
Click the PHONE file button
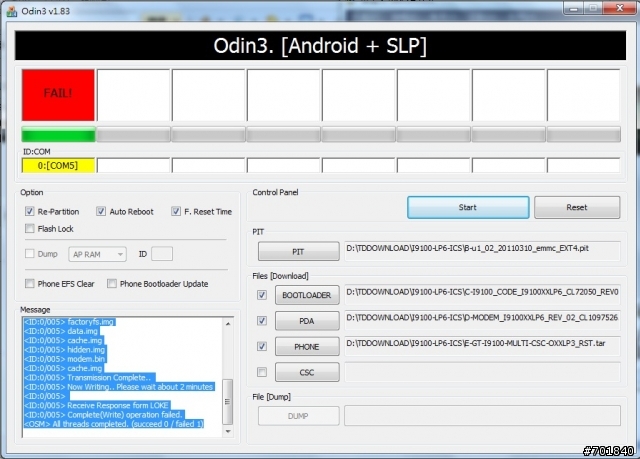pyautogui.click(x=307, y=346)
